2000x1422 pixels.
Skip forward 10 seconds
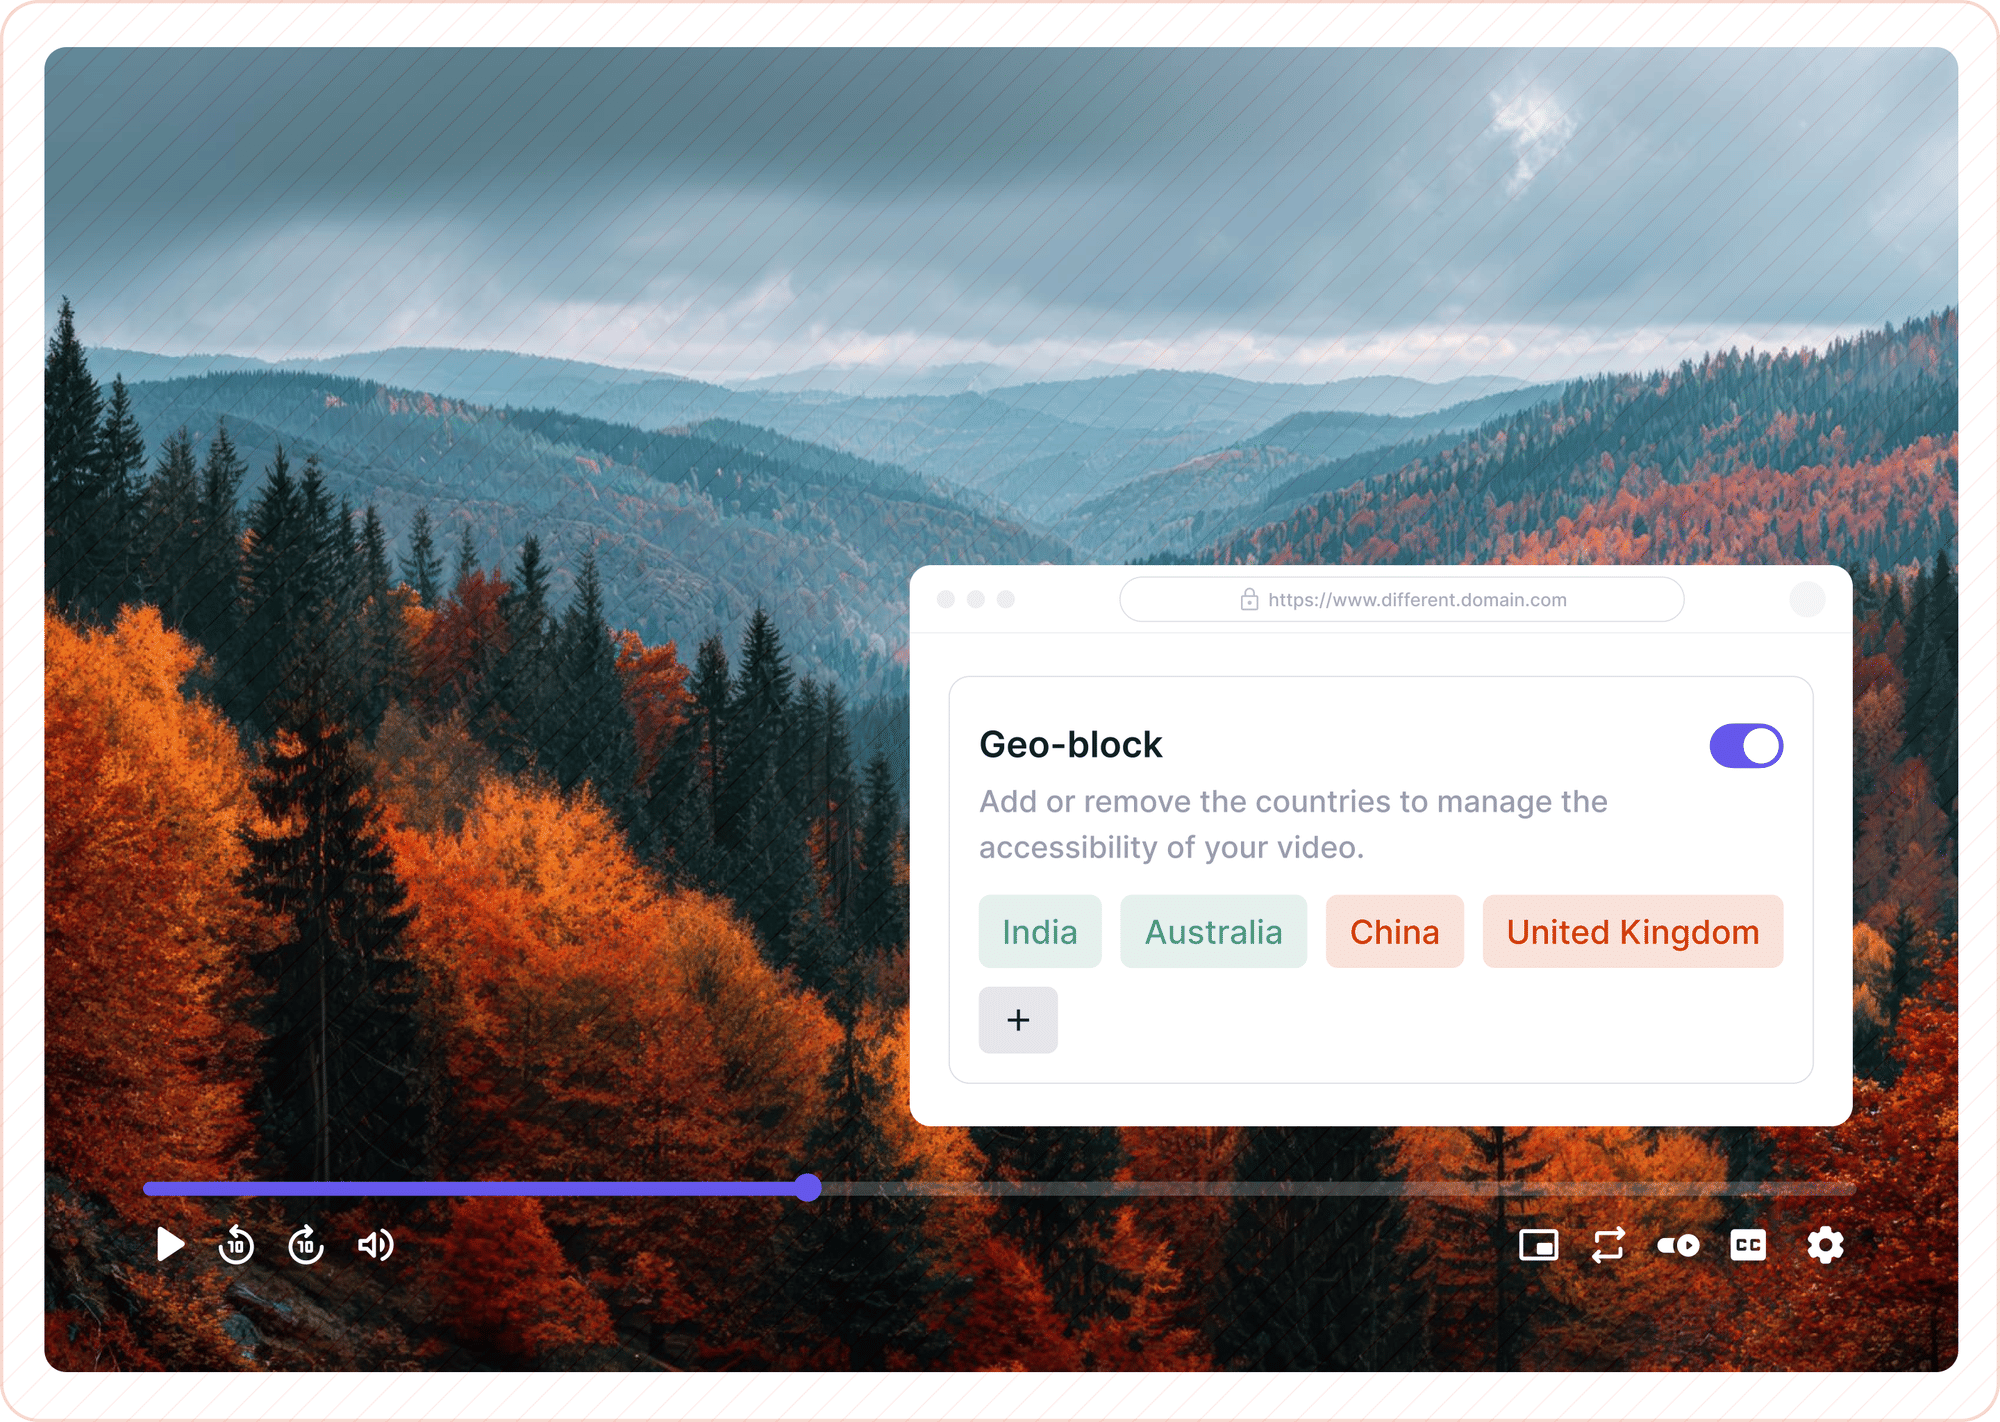306,1245
